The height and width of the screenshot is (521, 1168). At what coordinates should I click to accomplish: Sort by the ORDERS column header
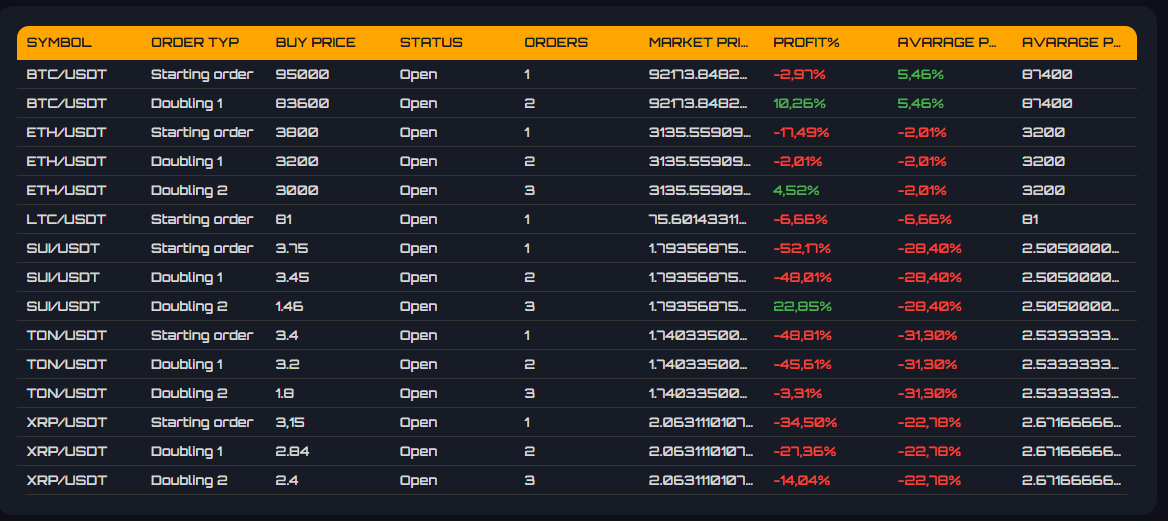pyautogui.click(x=556, y=42)
